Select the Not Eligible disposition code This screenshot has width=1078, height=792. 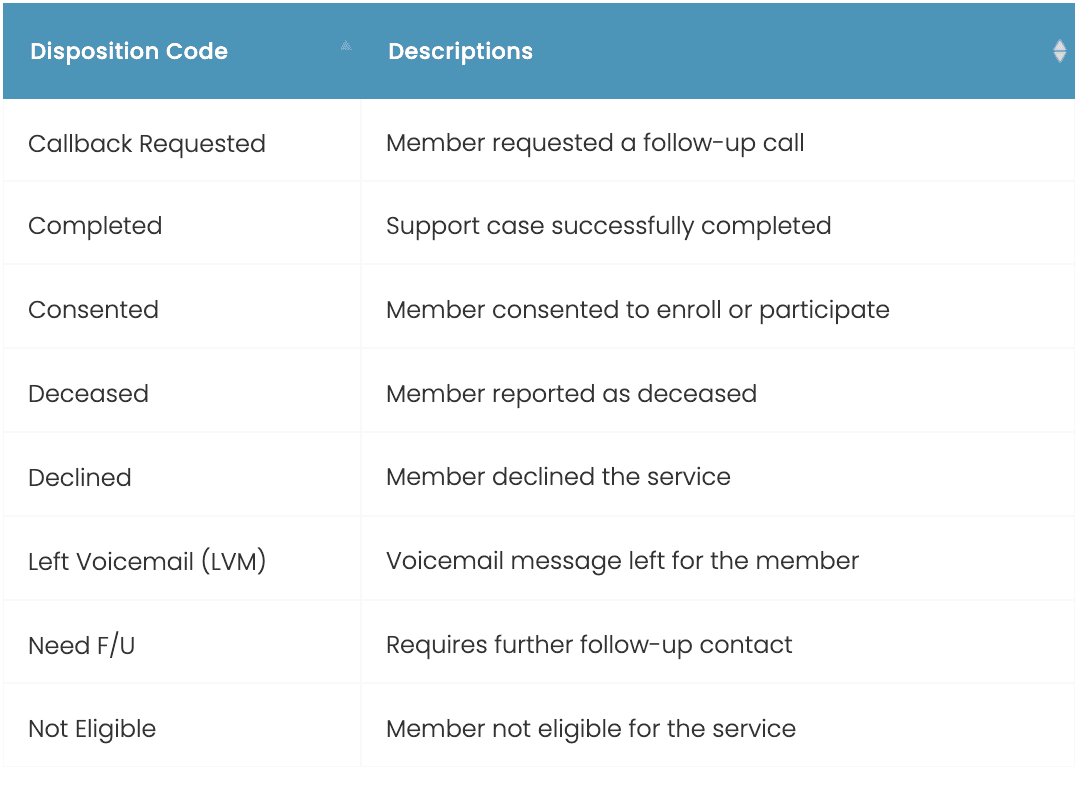[x=92, y=729]
